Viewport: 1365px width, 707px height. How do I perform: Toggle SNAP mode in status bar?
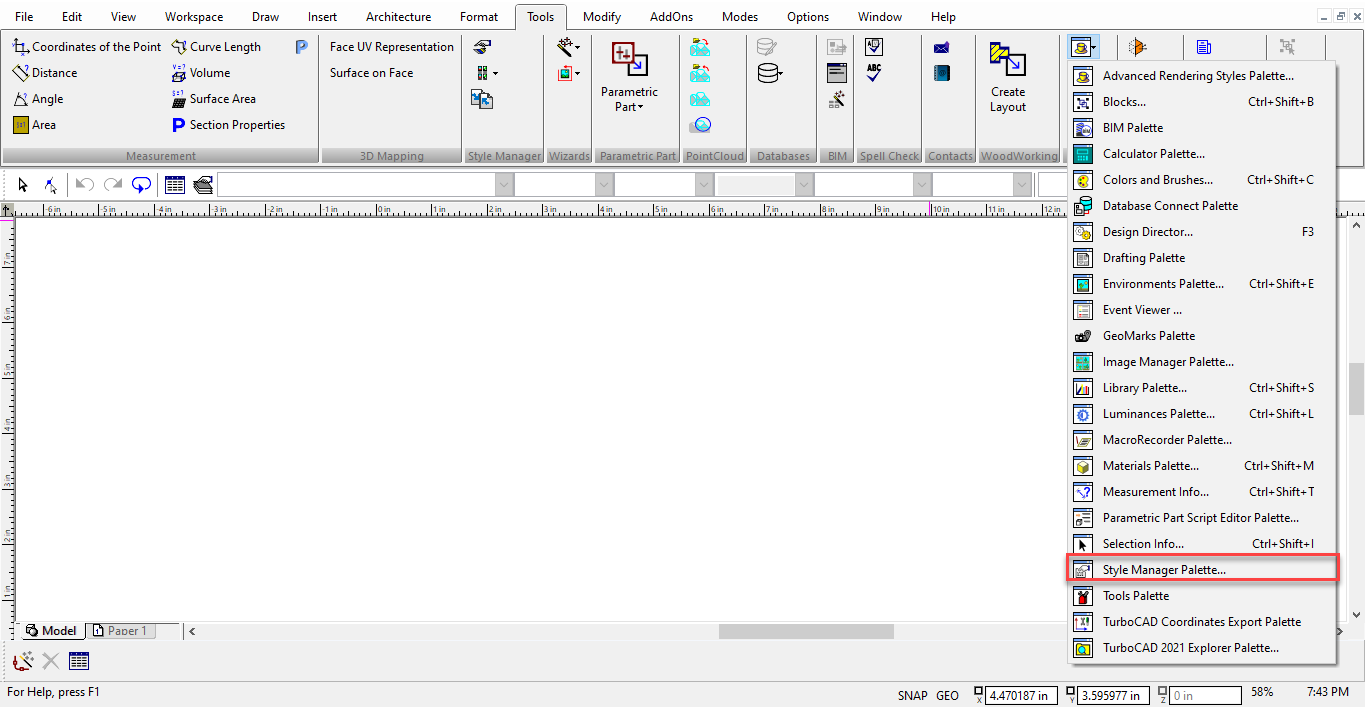coord(912,695)
